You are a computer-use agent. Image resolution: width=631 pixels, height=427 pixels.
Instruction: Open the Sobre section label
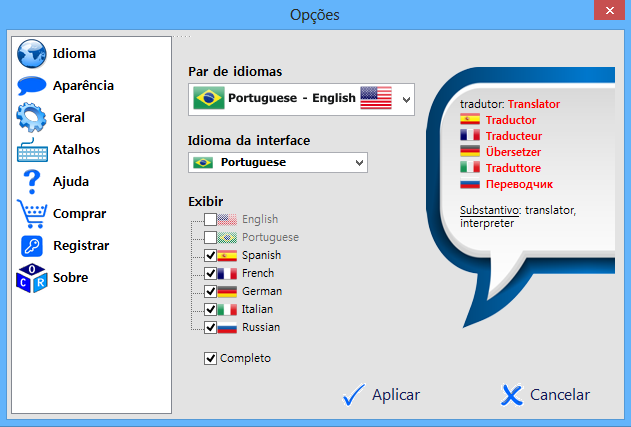pyautogui.click(x=70, y=278)
